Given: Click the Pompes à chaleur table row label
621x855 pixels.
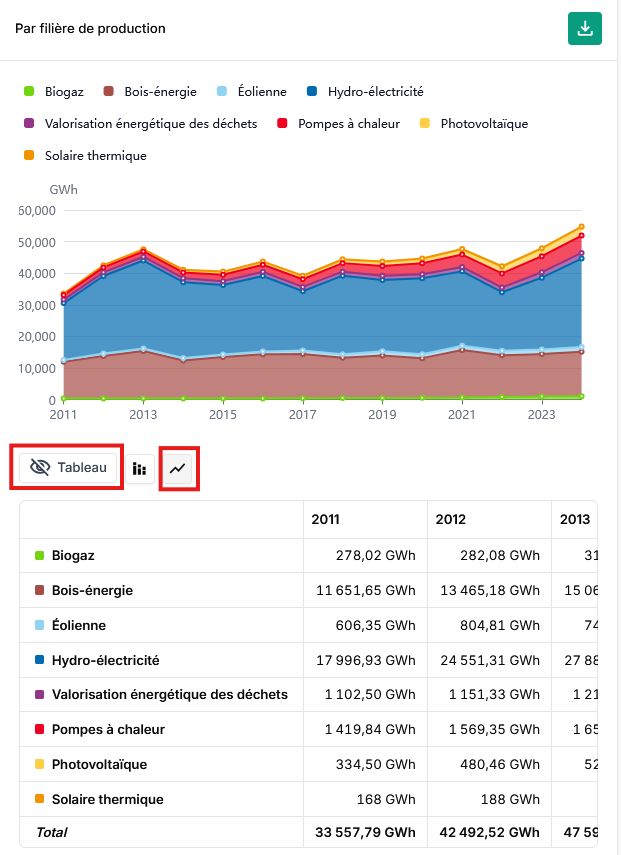Looking at the screenshot, I should 108,730.
